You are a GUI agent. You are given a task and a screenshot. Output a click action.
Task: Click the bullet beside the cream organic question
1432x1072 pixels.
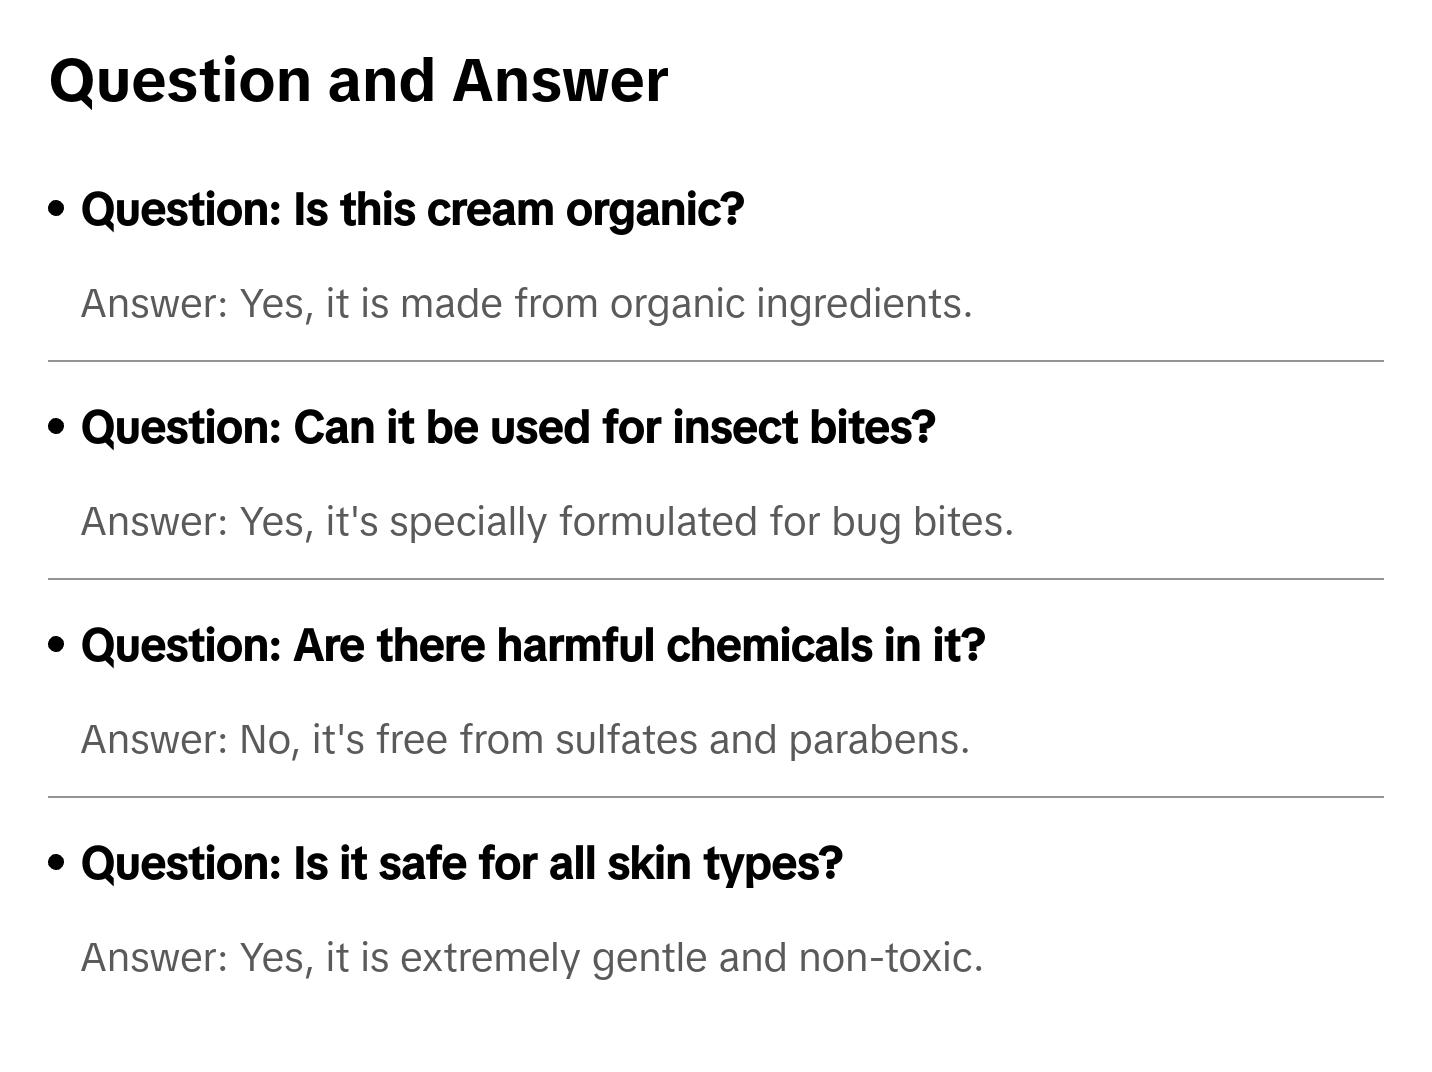[57, 209]
